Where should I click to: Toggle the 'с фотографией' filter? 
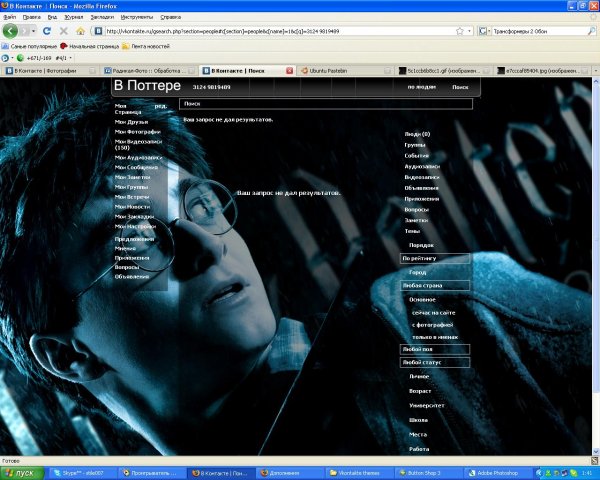point(432,325)
